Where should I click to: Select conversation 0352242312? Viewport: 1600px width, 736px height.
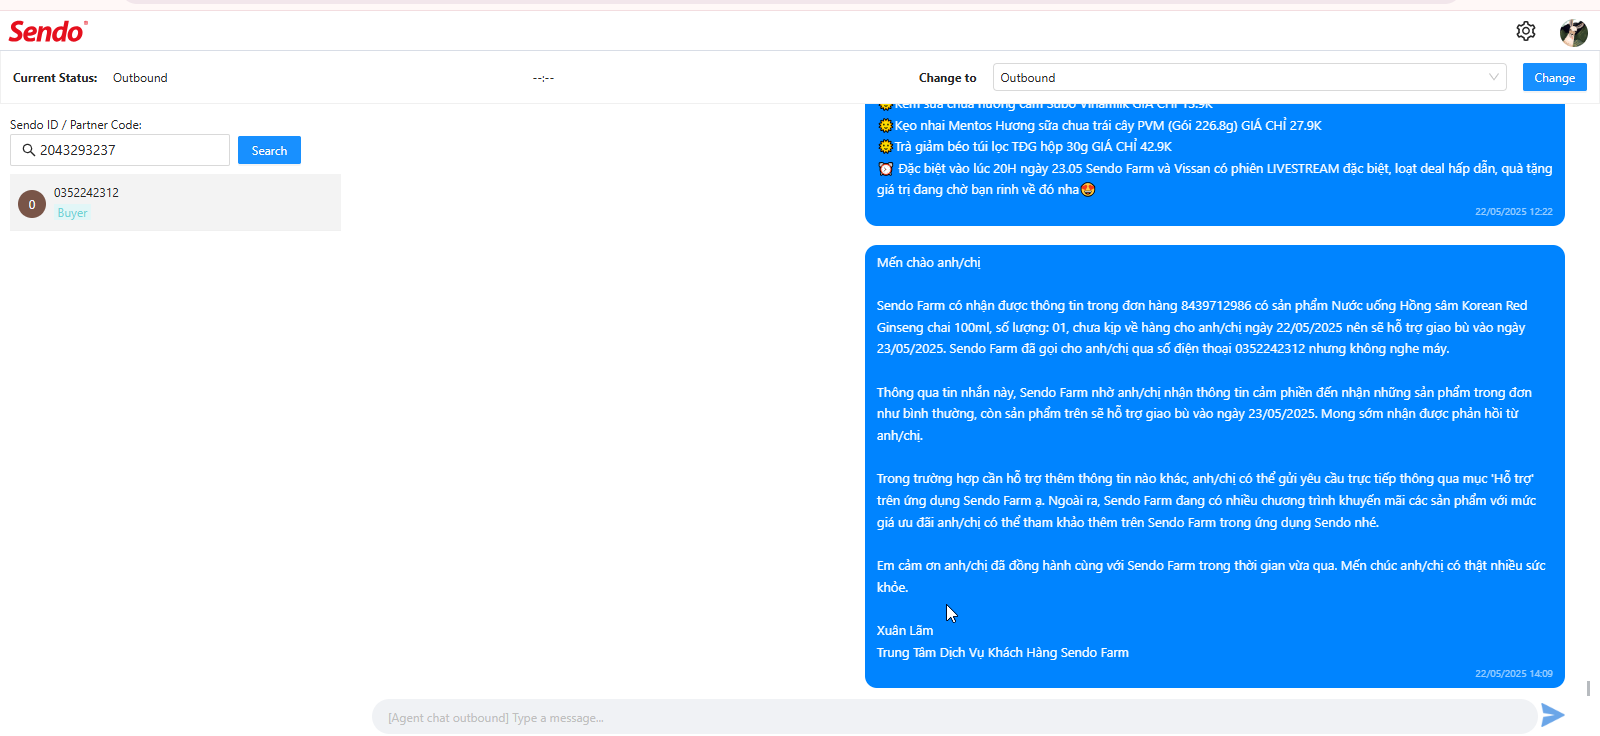click(x=175, y=203)
